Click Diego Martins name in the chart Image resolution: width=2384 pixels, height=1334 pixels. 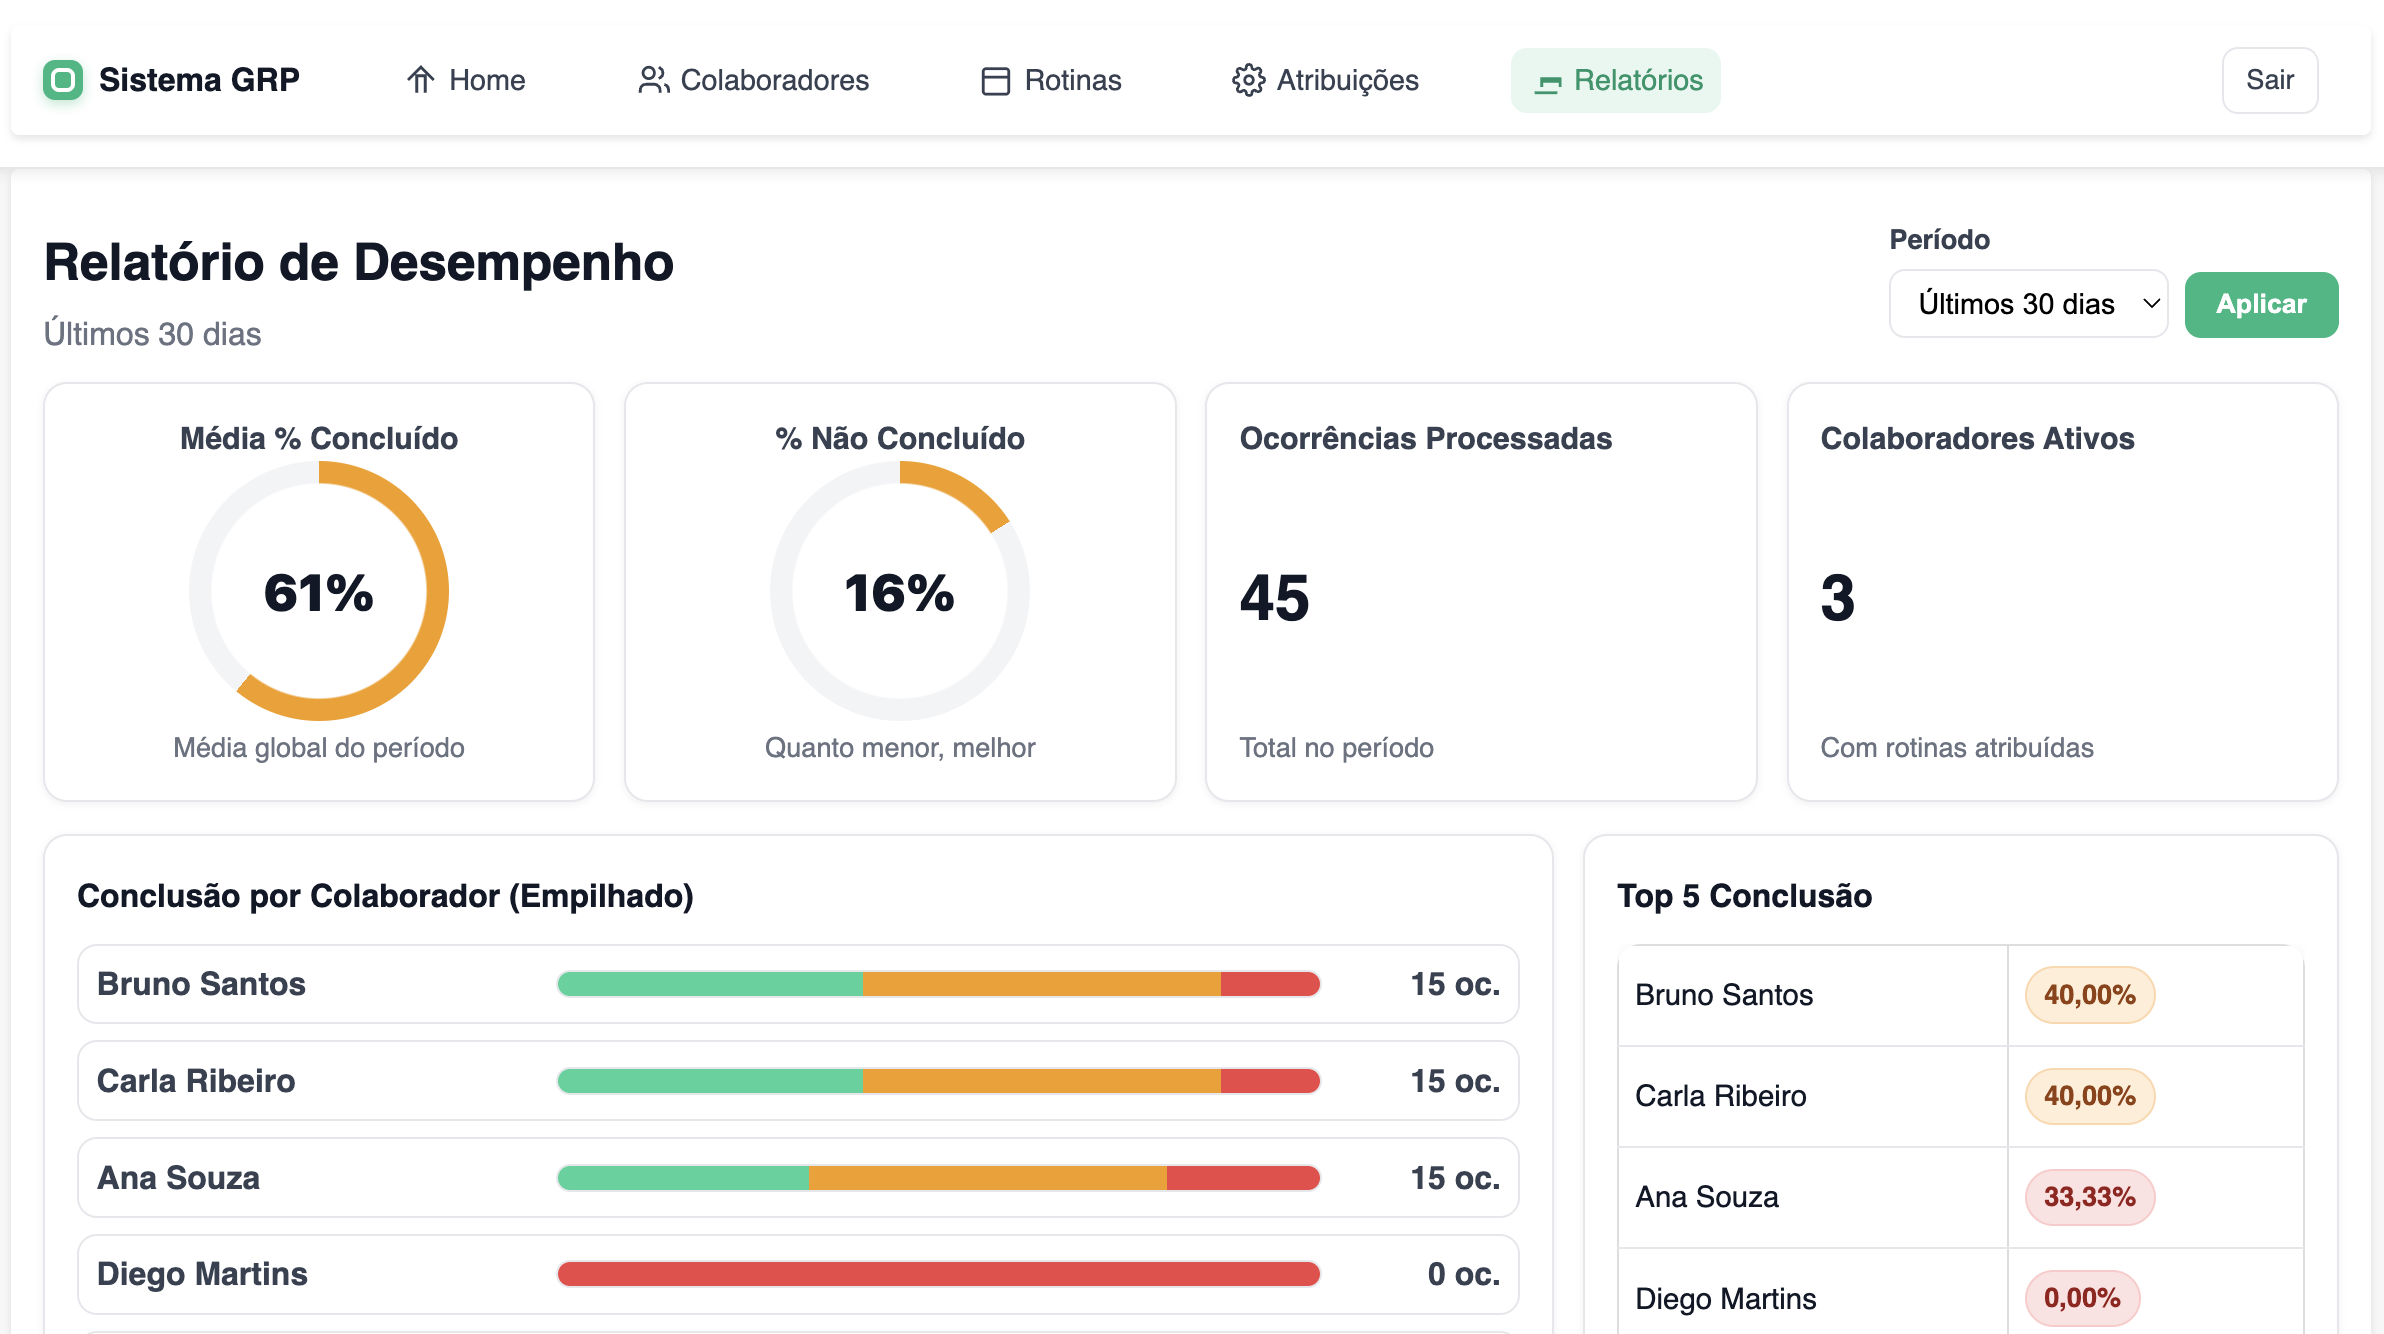click(x=201, y=1274)
